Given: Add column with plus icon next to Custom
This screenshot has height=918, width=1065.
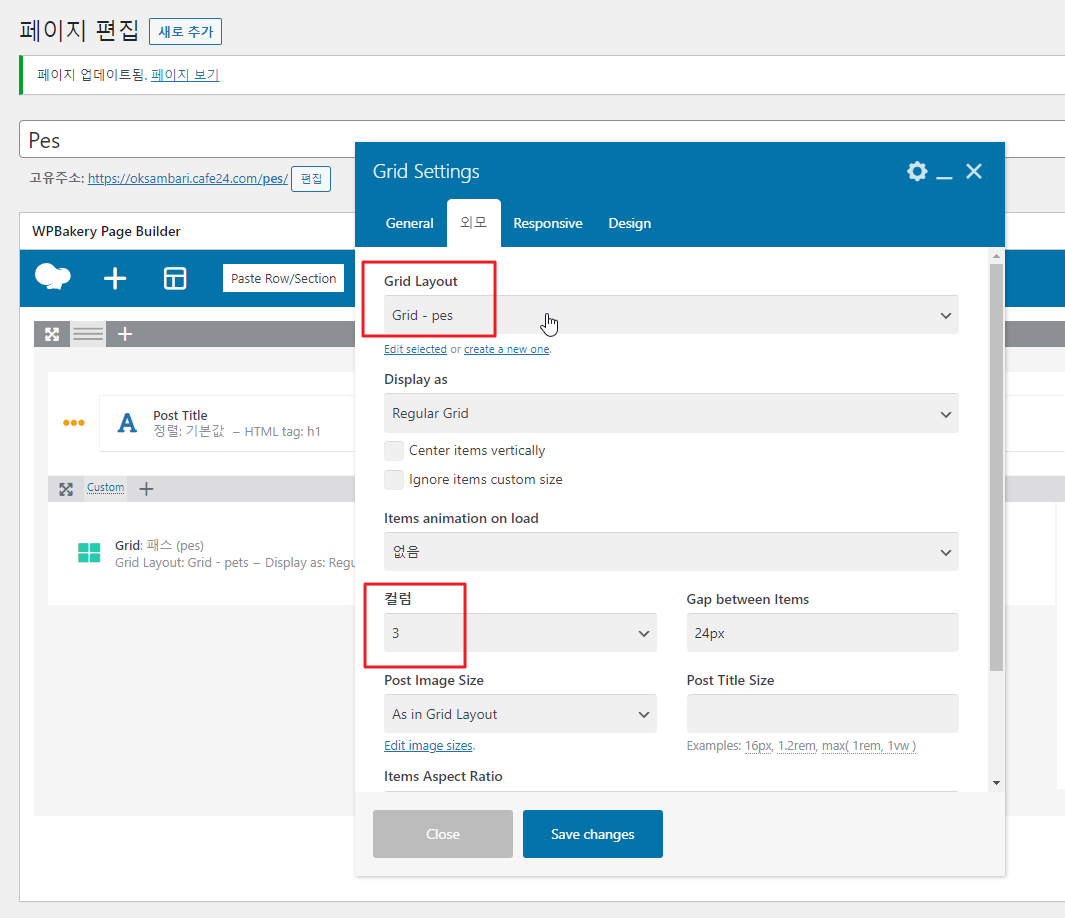Looking at the screenshot, I should click(x=146, y=489).
